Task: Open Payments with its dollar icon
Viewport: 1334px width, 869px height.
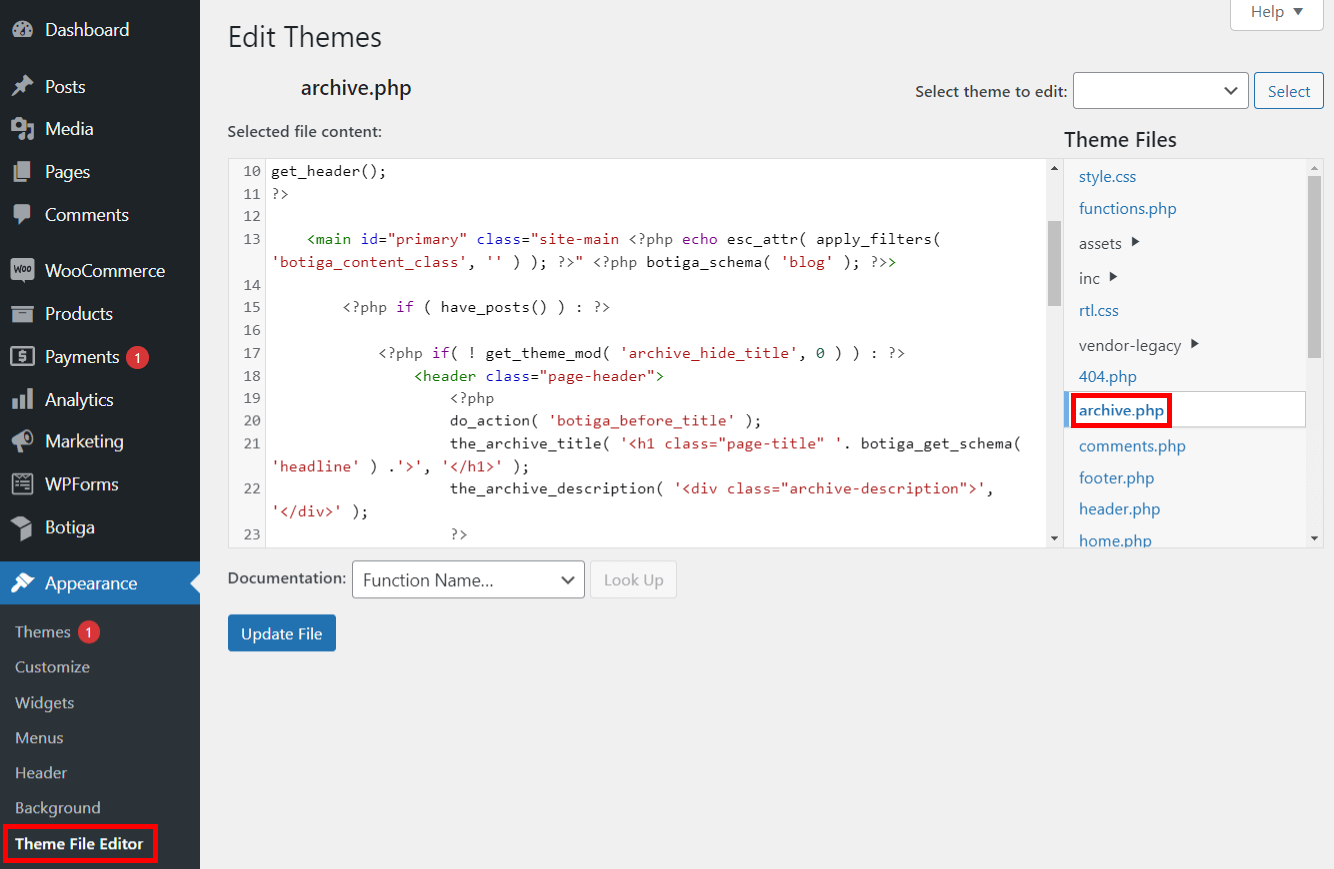Action: click(x=22, y=356)
